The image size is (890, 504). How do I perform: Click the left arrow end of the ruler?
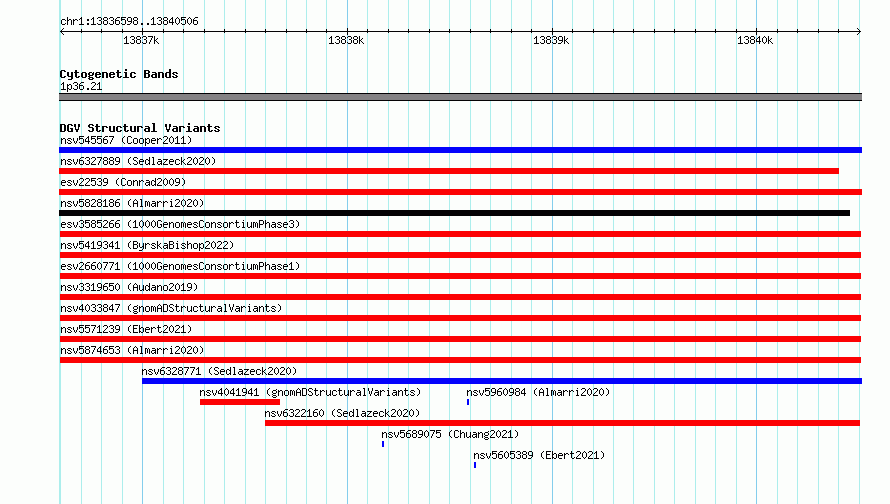click(62, 31)
